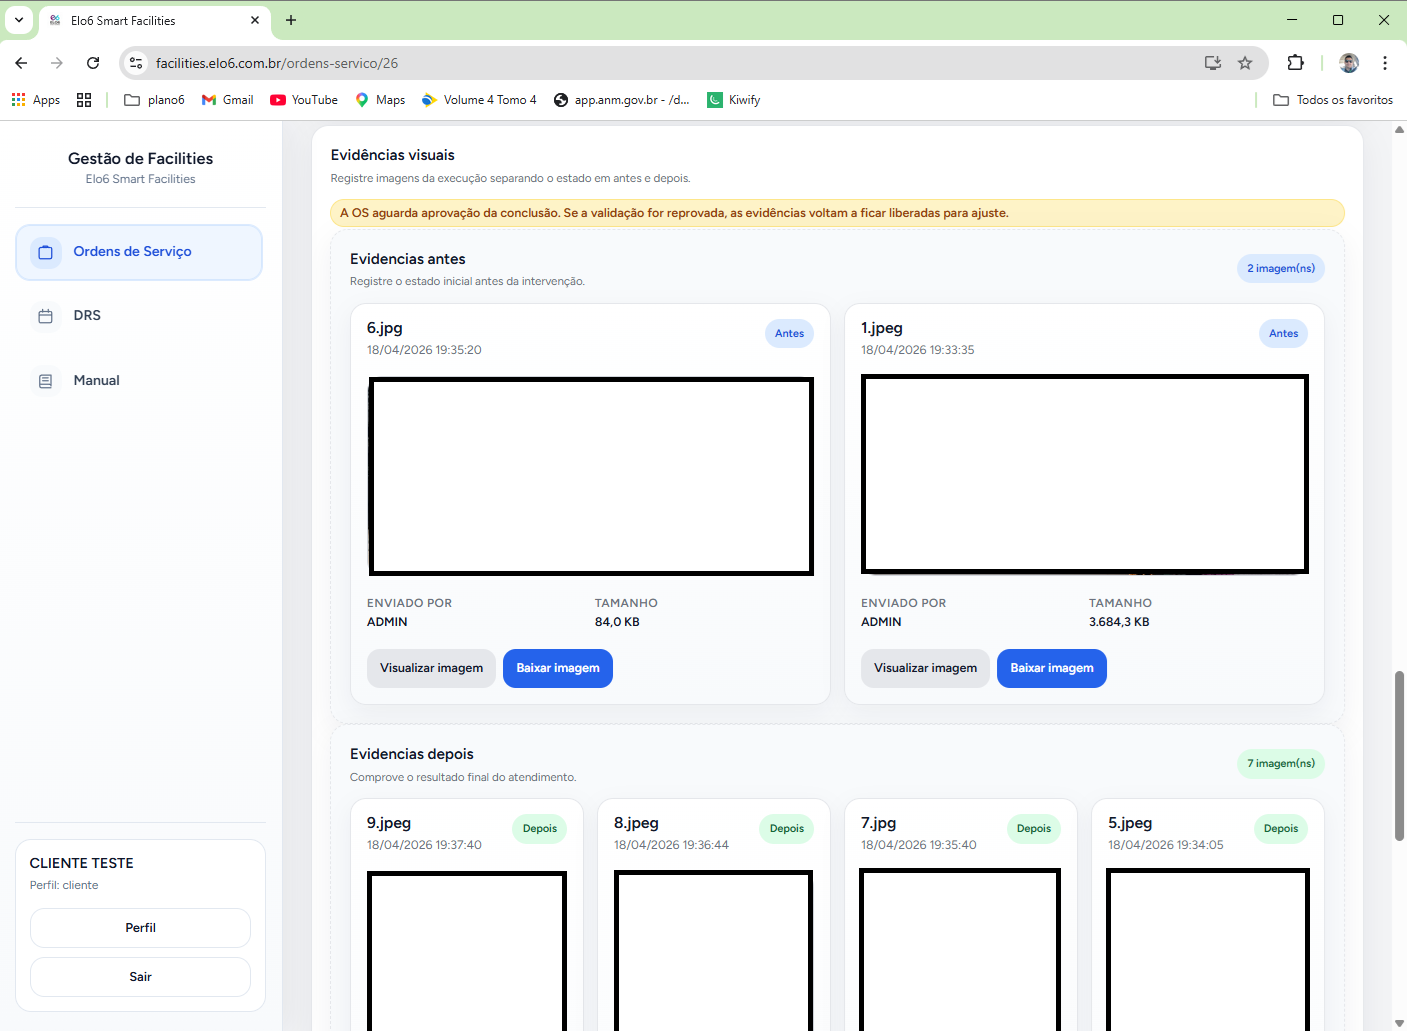The width and height of the screenshot is (1407, 1031).
Task: Click the 6.jpg image thumbnail
Action: pos(591,476)
